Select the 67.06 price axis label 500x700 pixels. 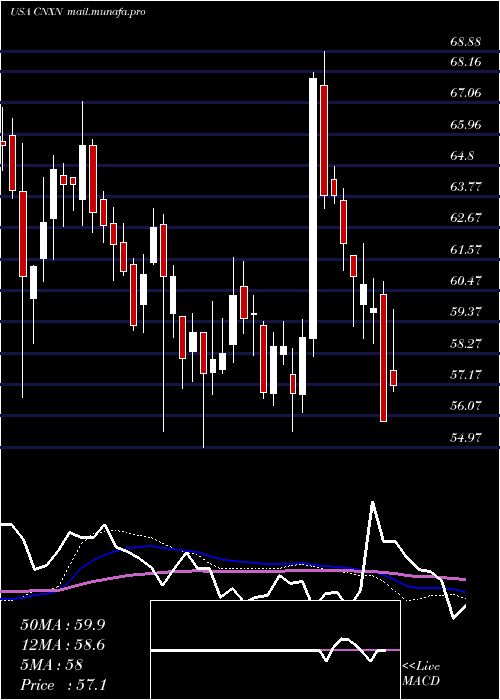tap(466, 93)
